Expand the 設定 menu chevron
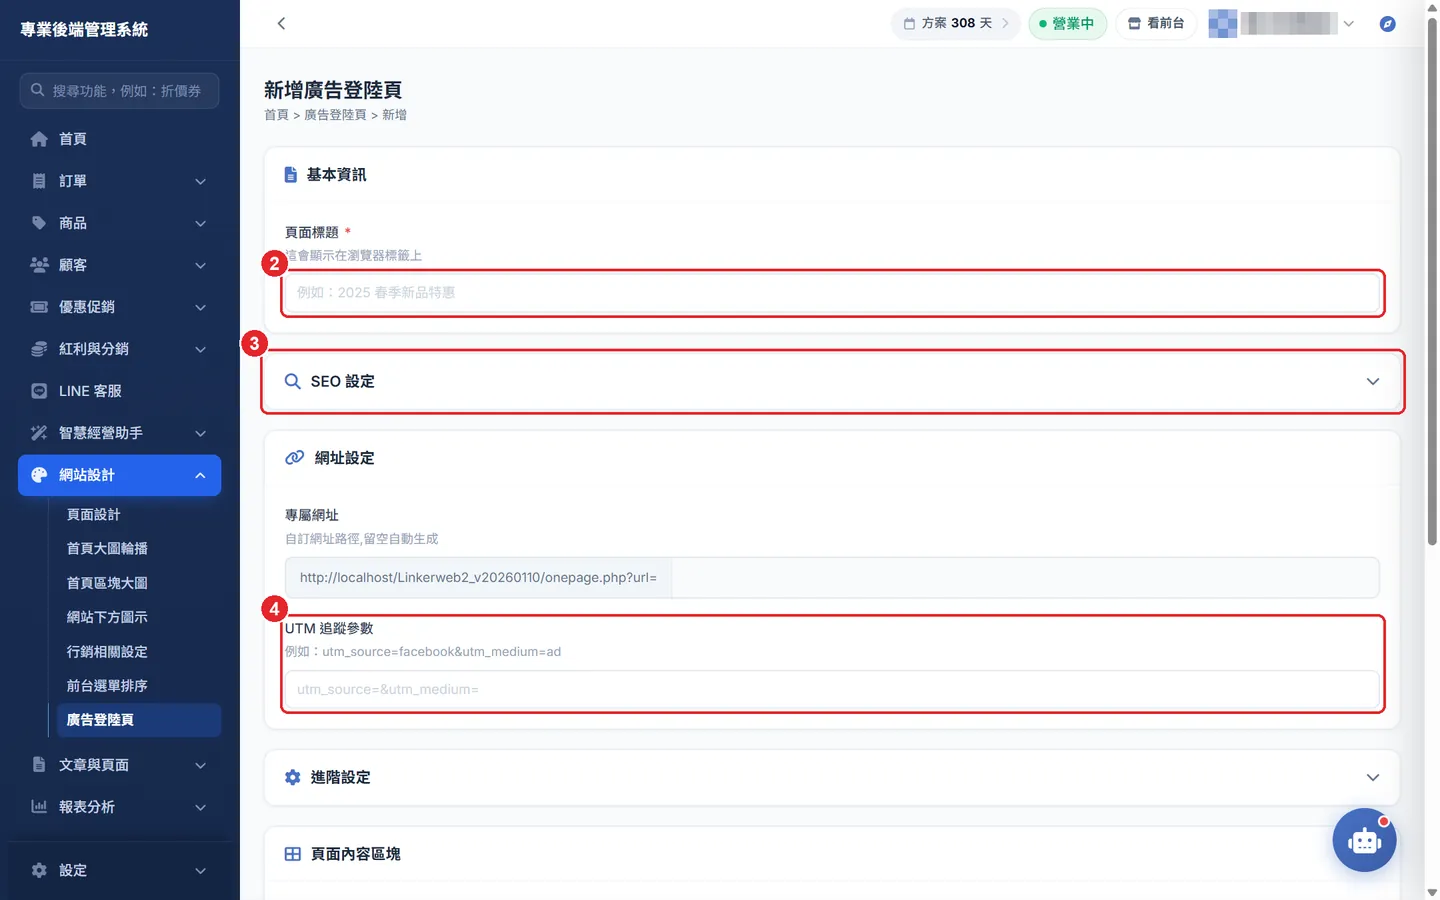 pyautogui.click(x=200, y=870)
